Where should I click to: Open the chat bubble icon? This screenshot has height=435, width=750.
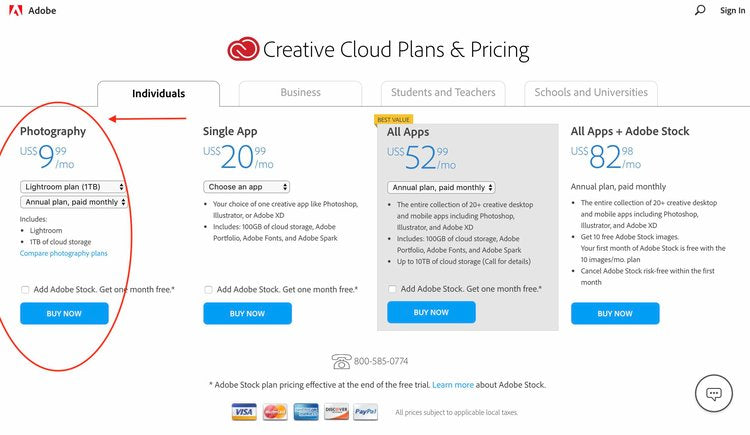(x=714, y=393)
